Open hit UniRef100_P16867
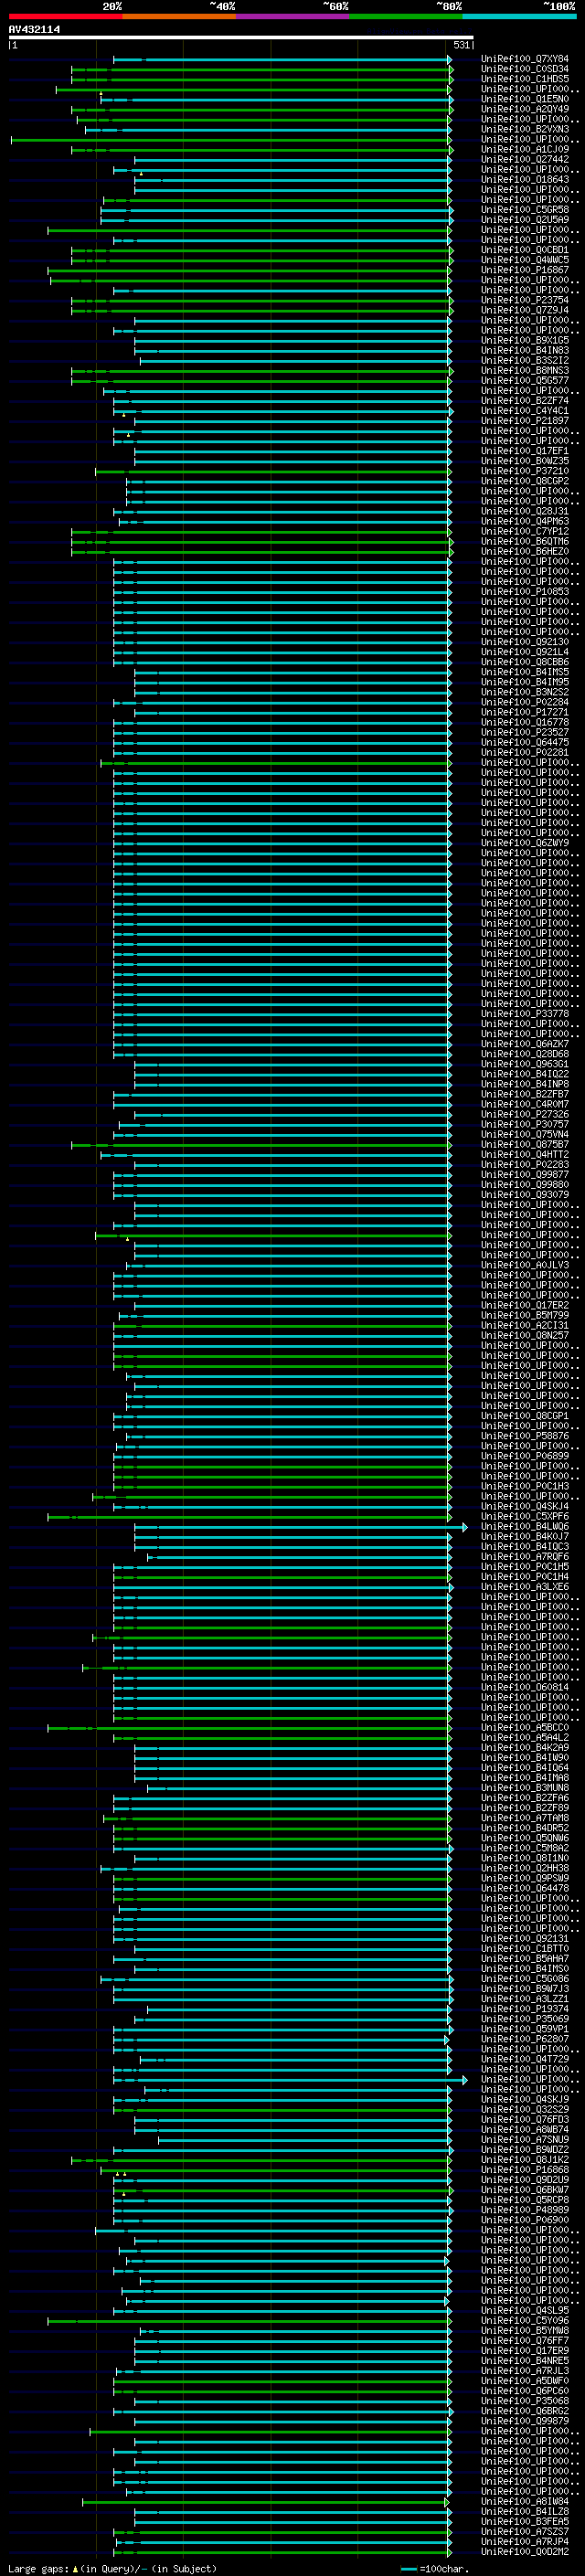 point(525,270)
